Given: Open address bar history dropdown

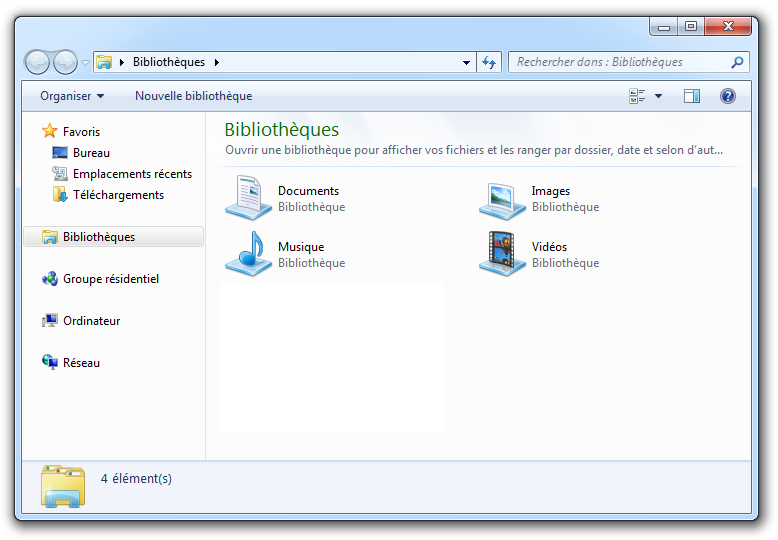Looking at the screenshot, I should click(466, 63).
